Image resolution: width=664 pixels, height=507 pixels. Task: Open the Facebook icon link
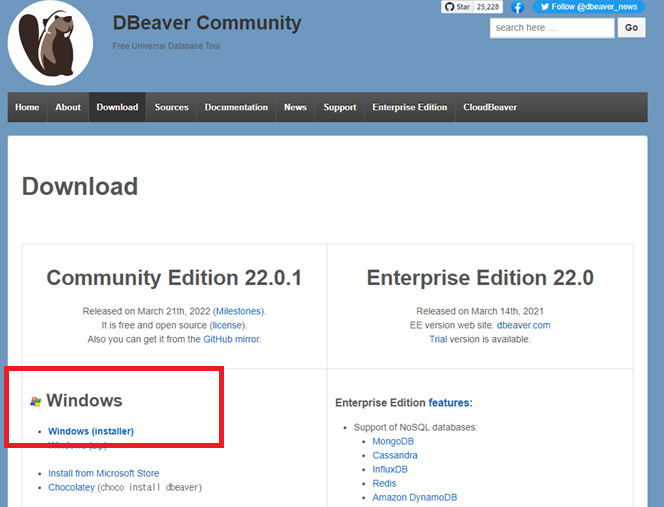(x=517, y=7)
